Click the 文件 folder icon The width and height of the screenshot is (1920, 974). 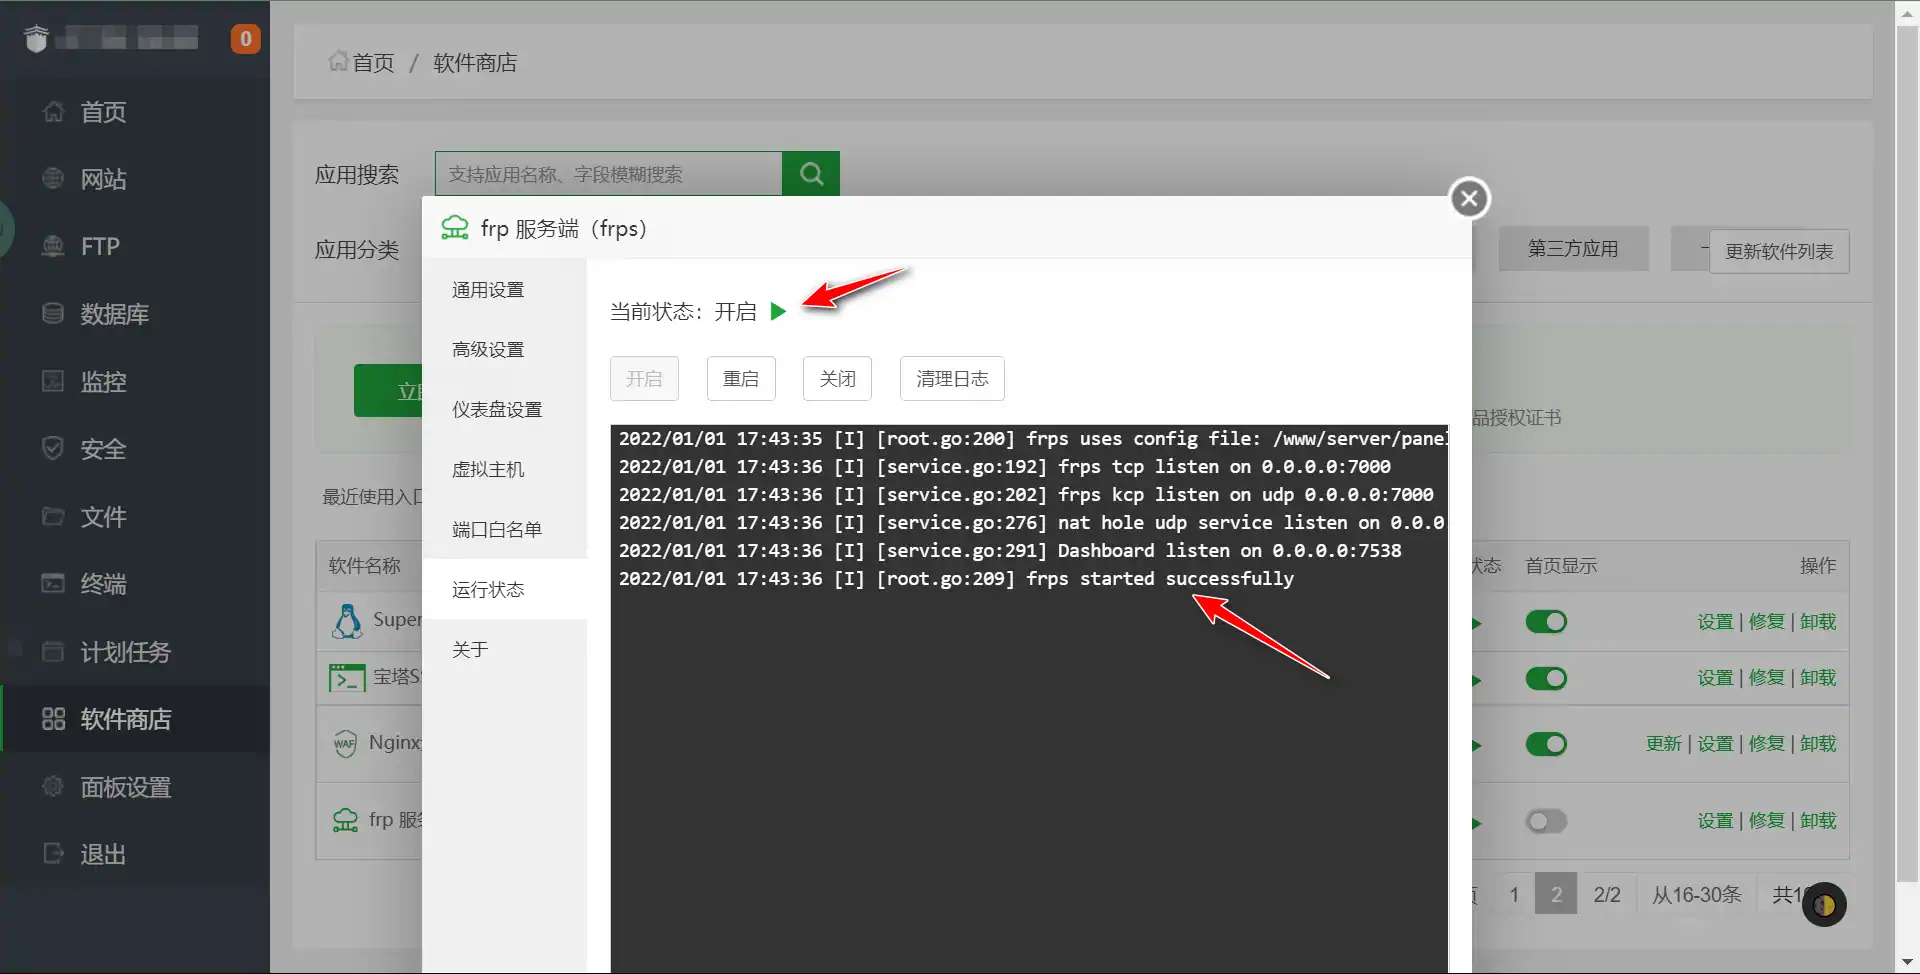tap(53, 516)
